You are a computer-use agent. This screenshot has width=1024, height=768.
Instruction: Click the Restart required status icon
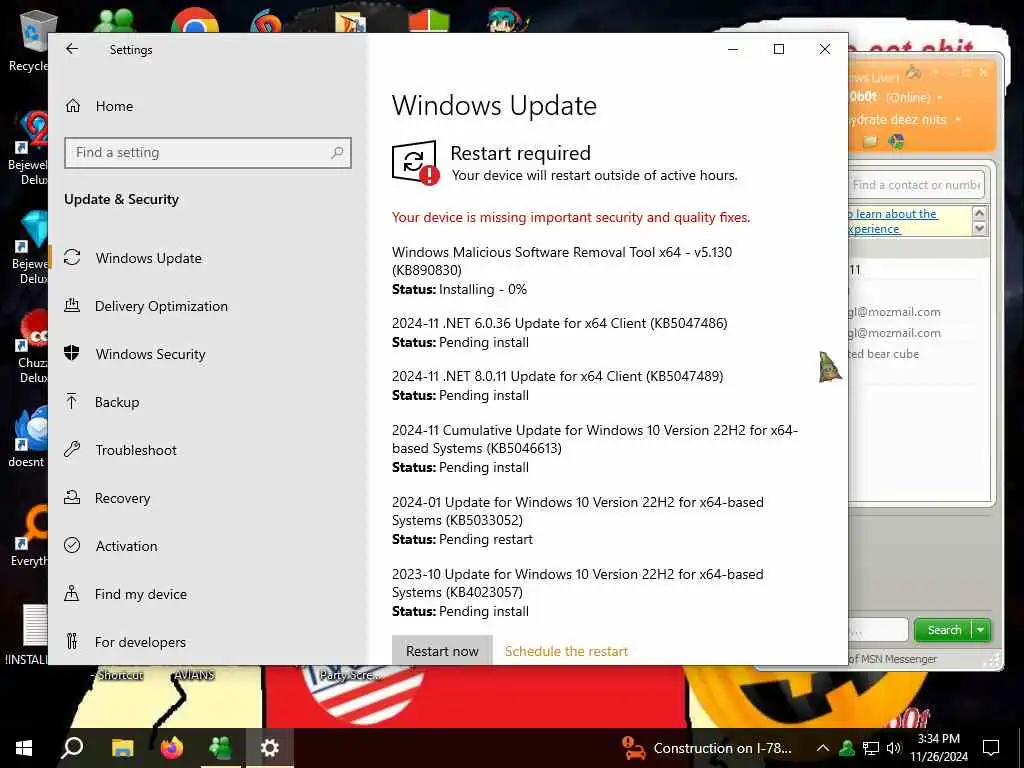(415, 163)
